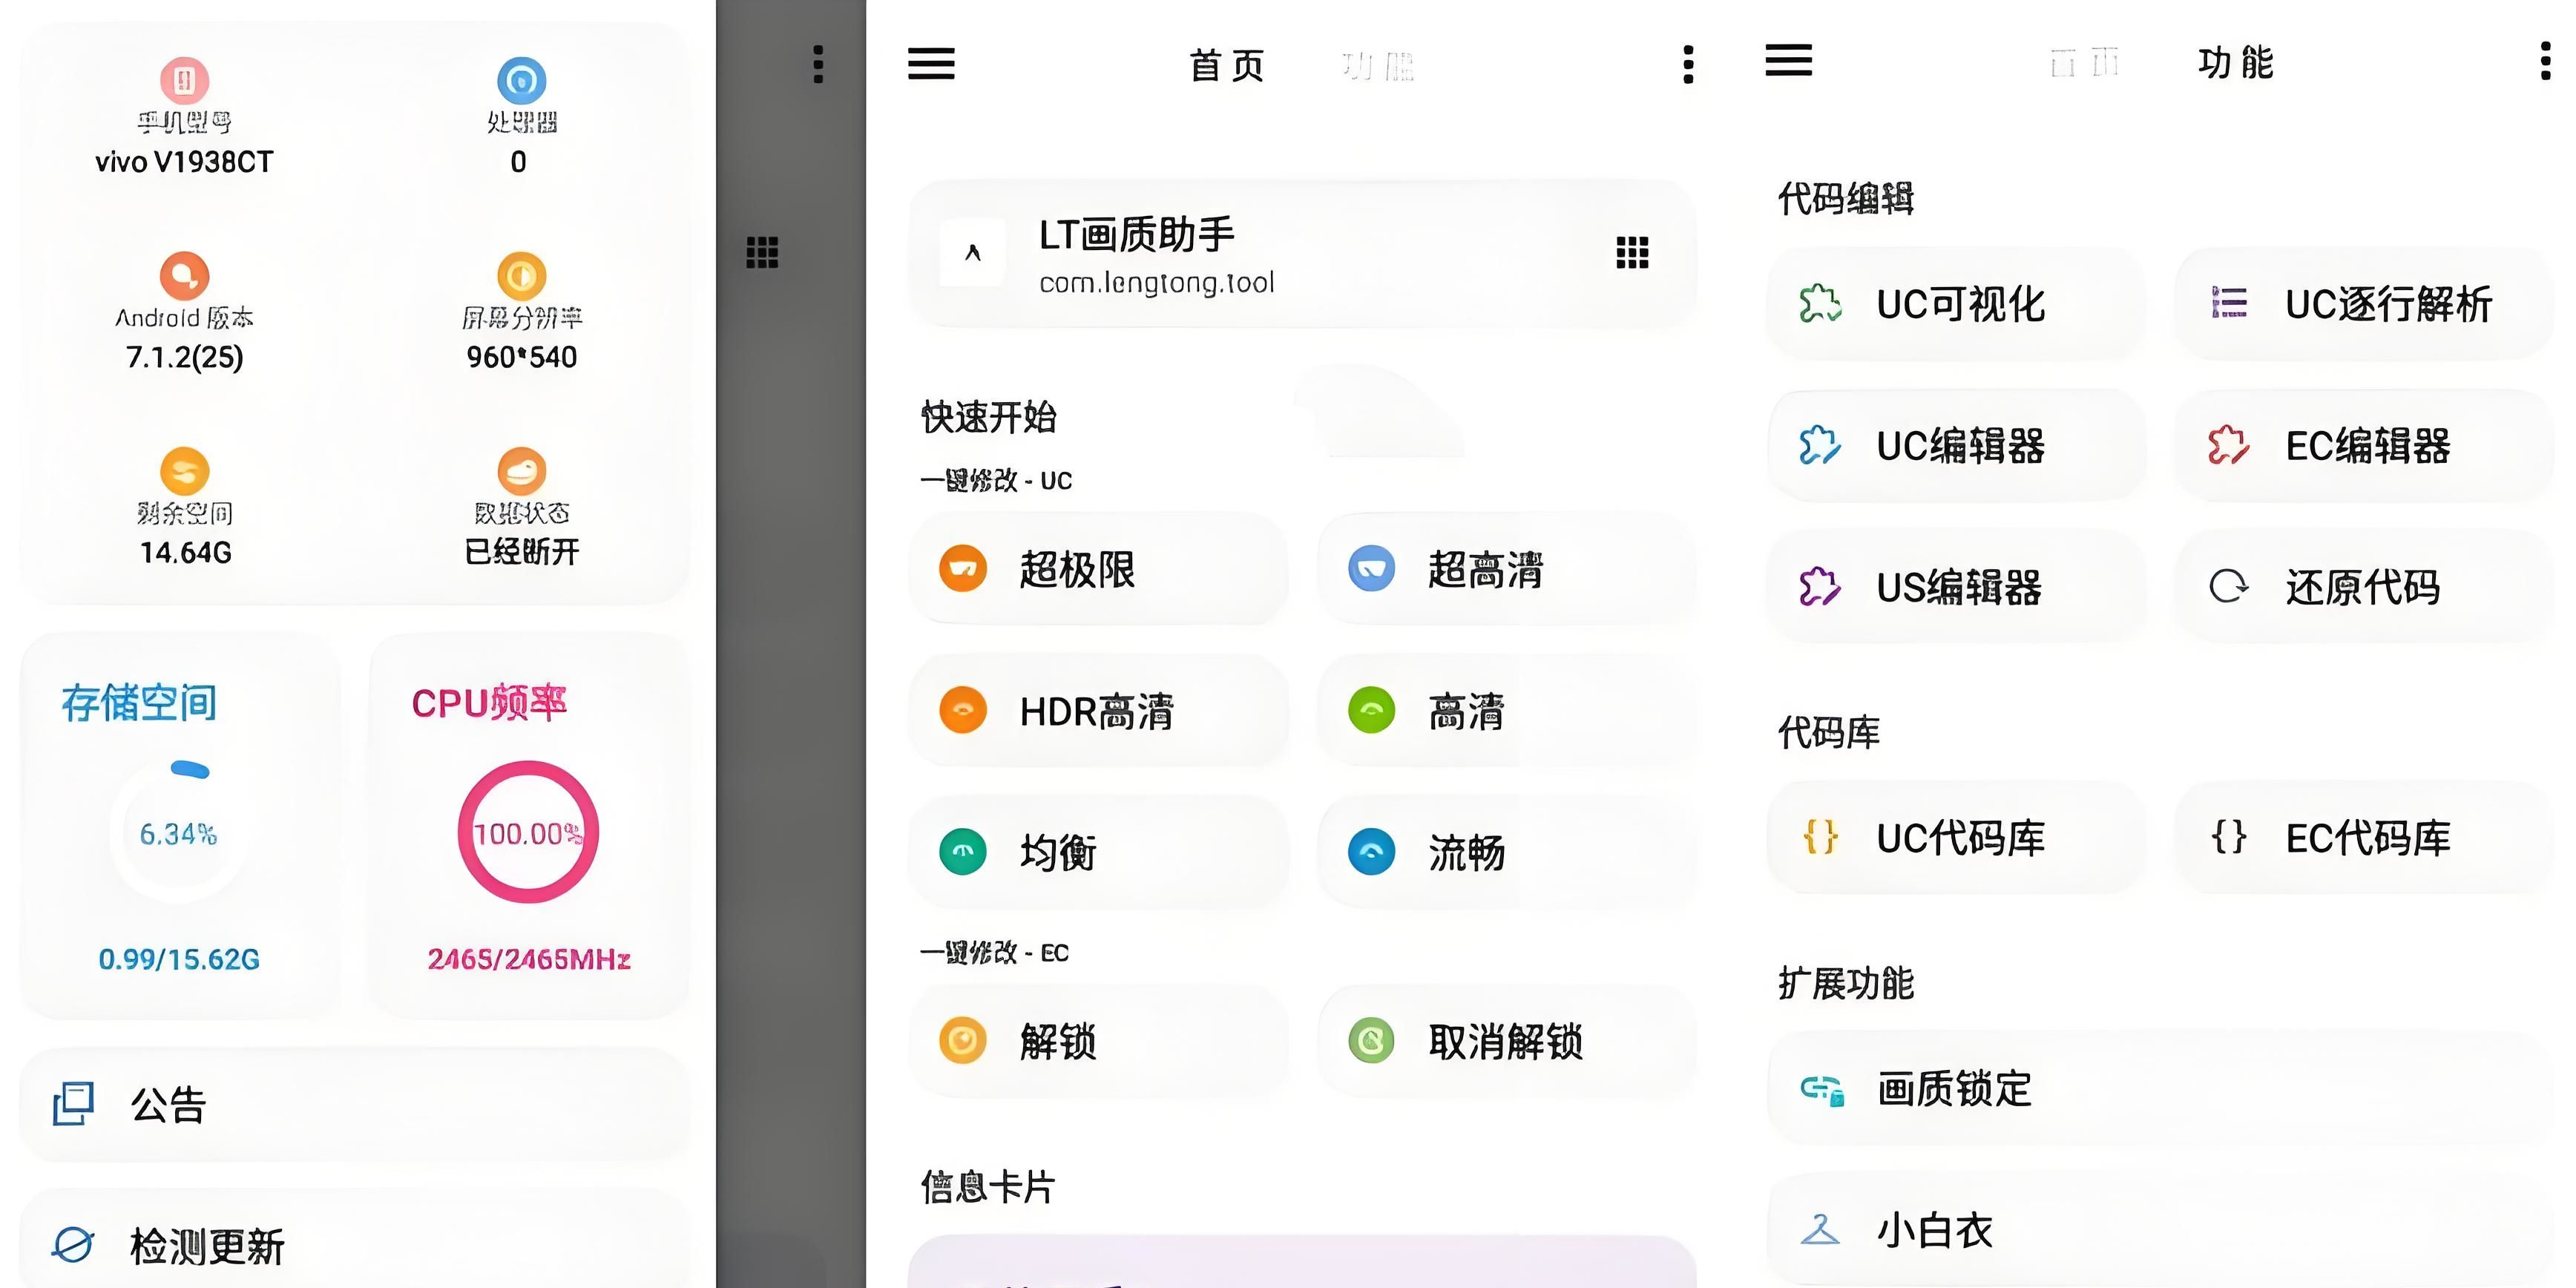The width and height of the screenshot is (2576, 1288).
Task: Tap the 存储空间 6.34% progress ring
Action: (178, 832)
